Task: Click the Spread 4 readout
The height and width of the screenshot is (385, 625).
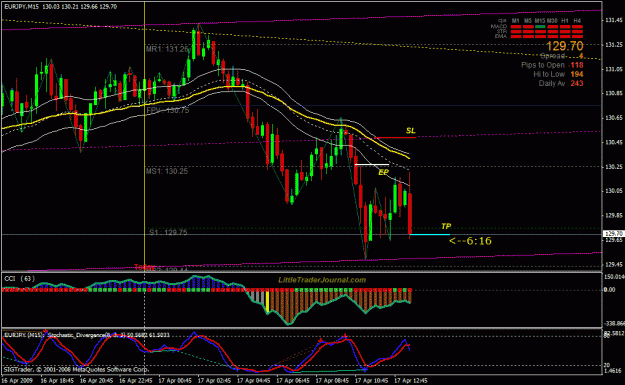Action: point(562,56)
